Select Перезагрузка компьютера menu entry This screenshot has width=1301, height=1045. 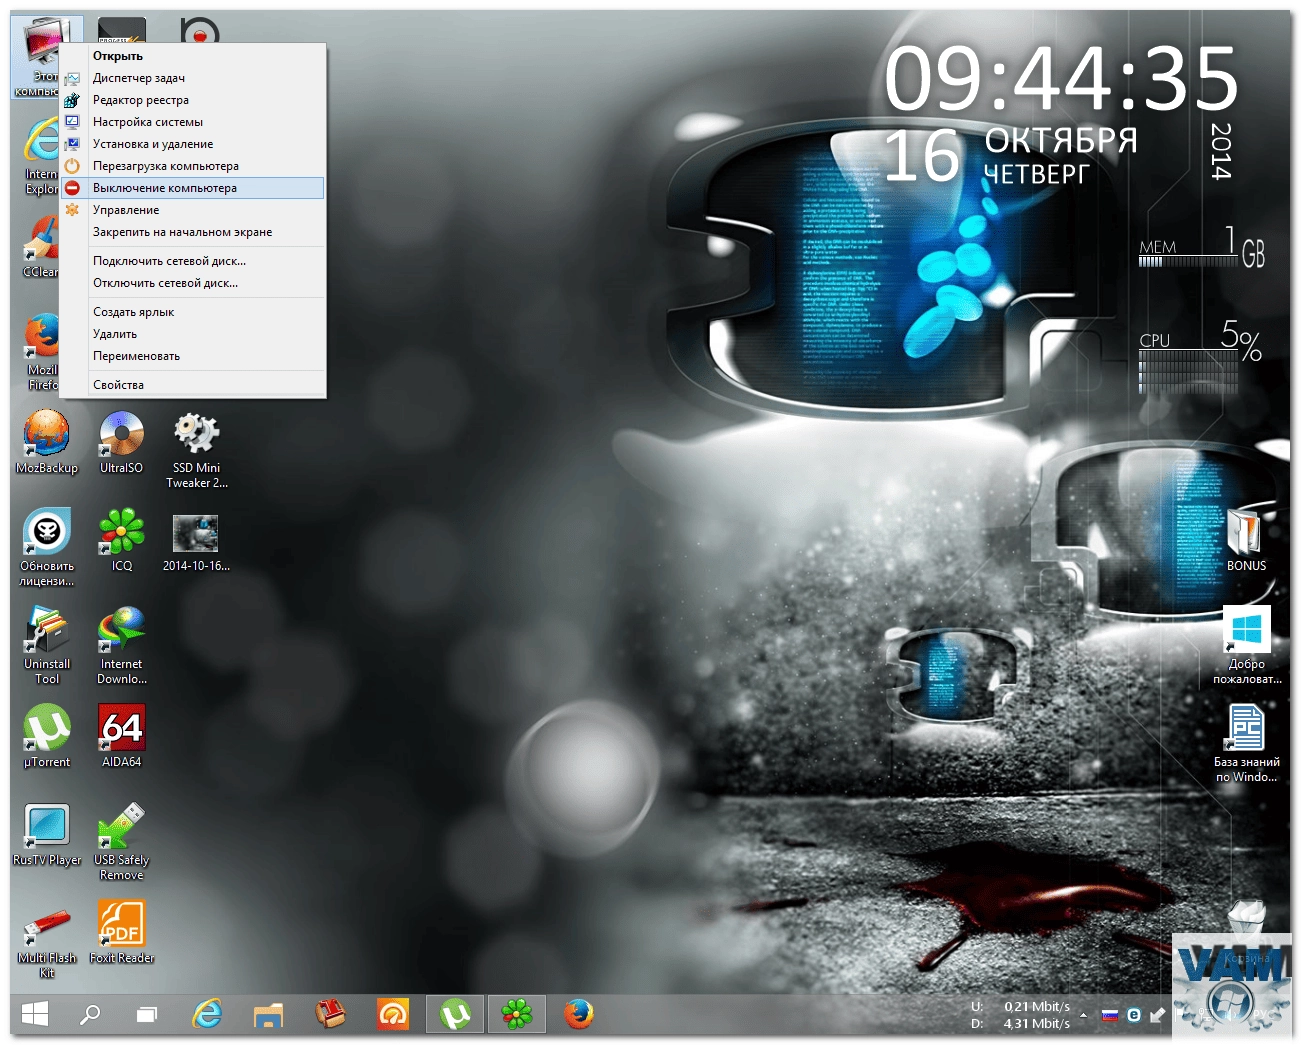point(193,166)
